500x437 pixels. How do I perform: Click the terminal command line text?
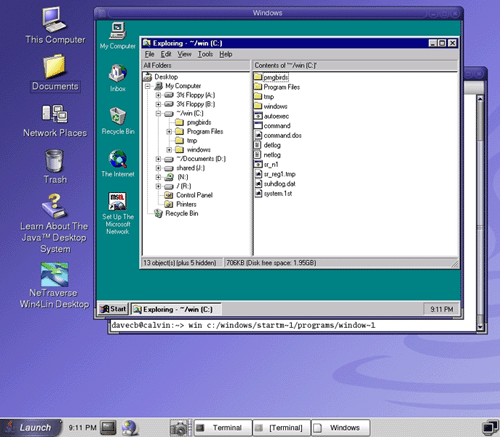243,325
